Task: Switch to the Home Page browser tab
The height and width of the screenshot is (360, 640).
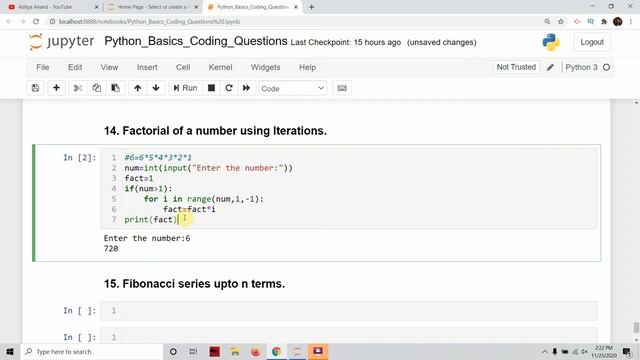Action: 152,7
